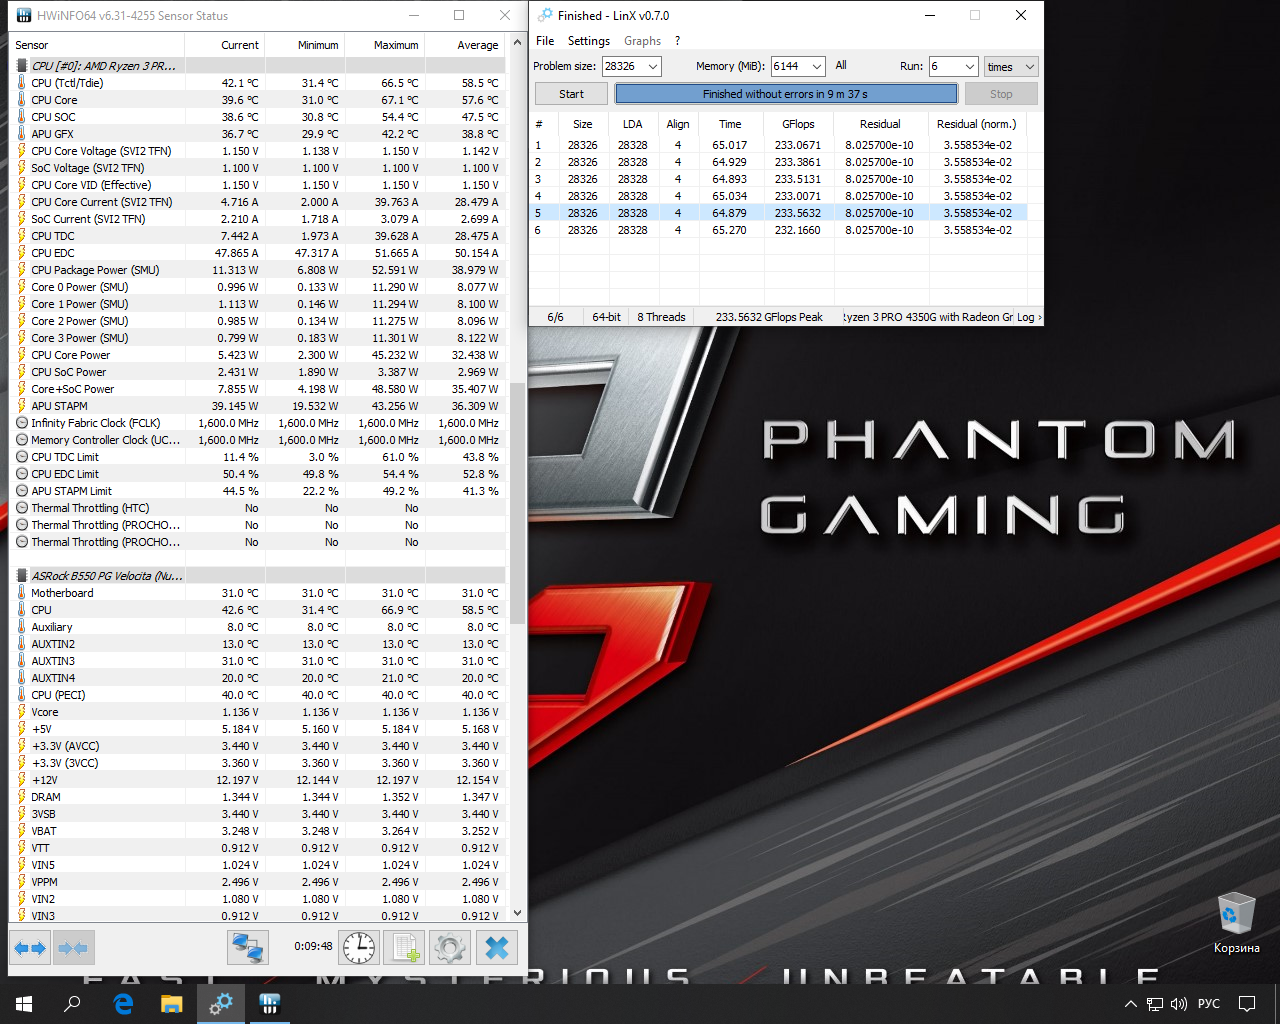The height and width of the screenshot is (1024, 1280).
Task: Open the Windows Start menu
Action: pyautogui.click(x=24, y=1004)
